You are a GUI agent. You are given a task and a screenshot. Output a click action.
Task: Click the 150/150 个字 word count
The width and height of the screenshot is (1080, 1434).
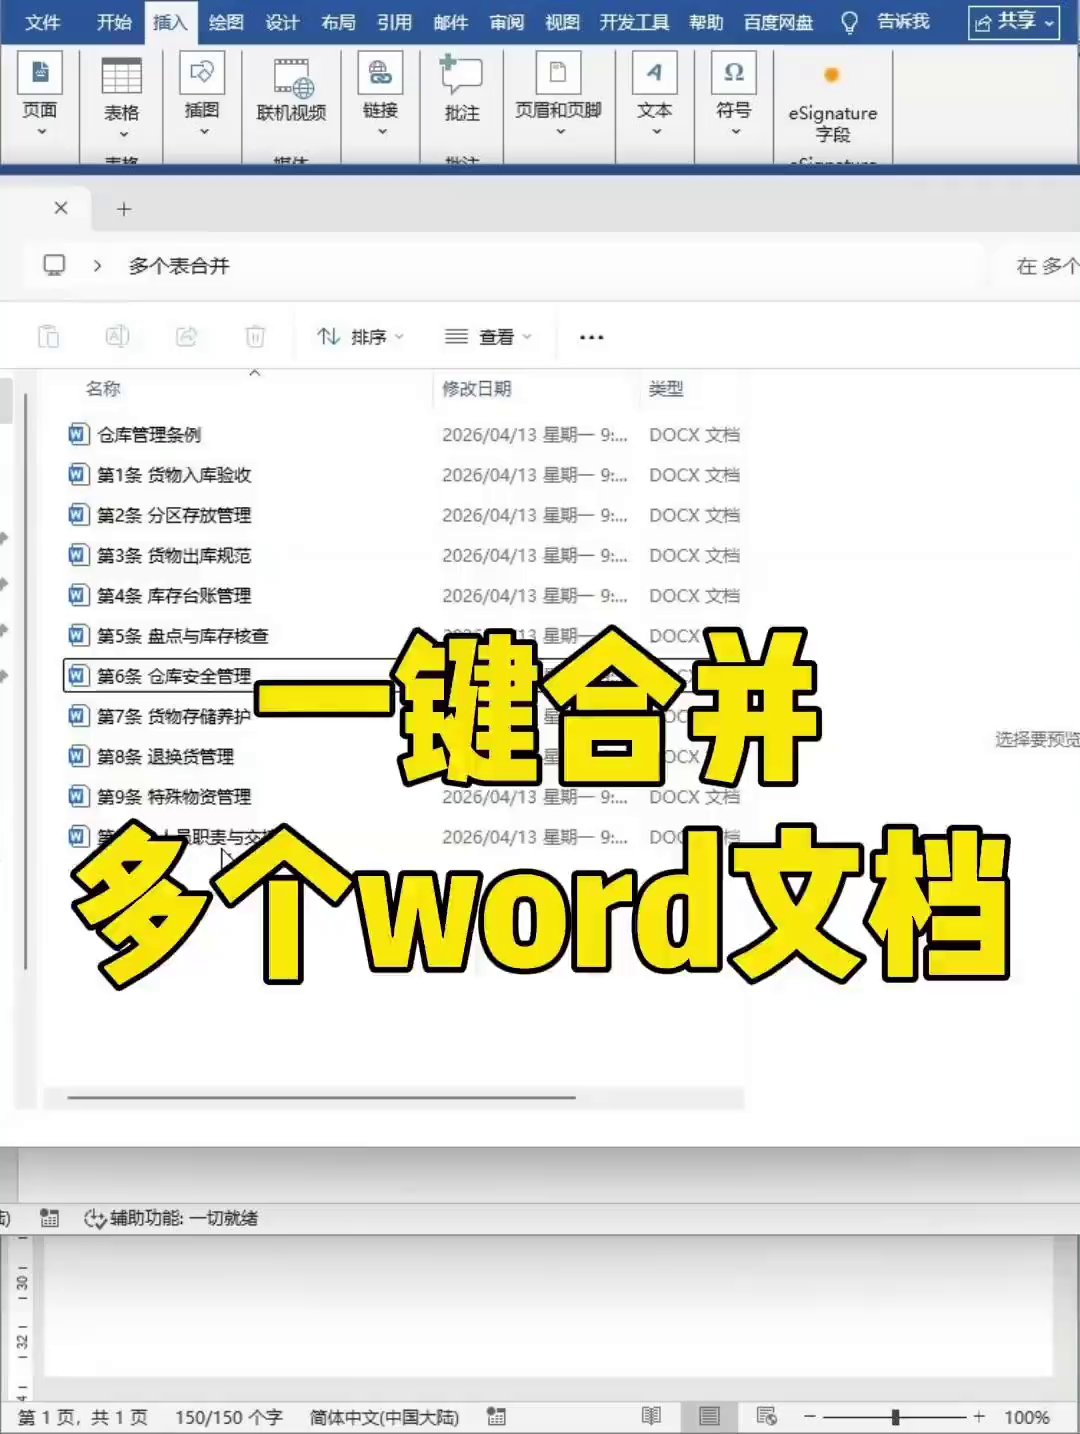click(229, 1417)
